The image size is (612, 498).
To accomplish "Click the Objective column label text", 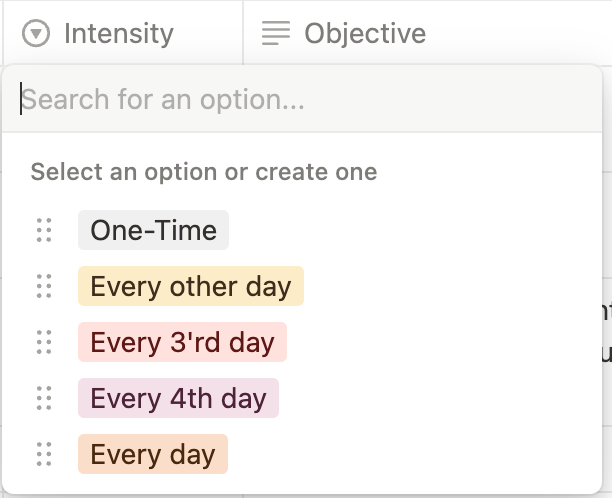I will click(365, 34).
